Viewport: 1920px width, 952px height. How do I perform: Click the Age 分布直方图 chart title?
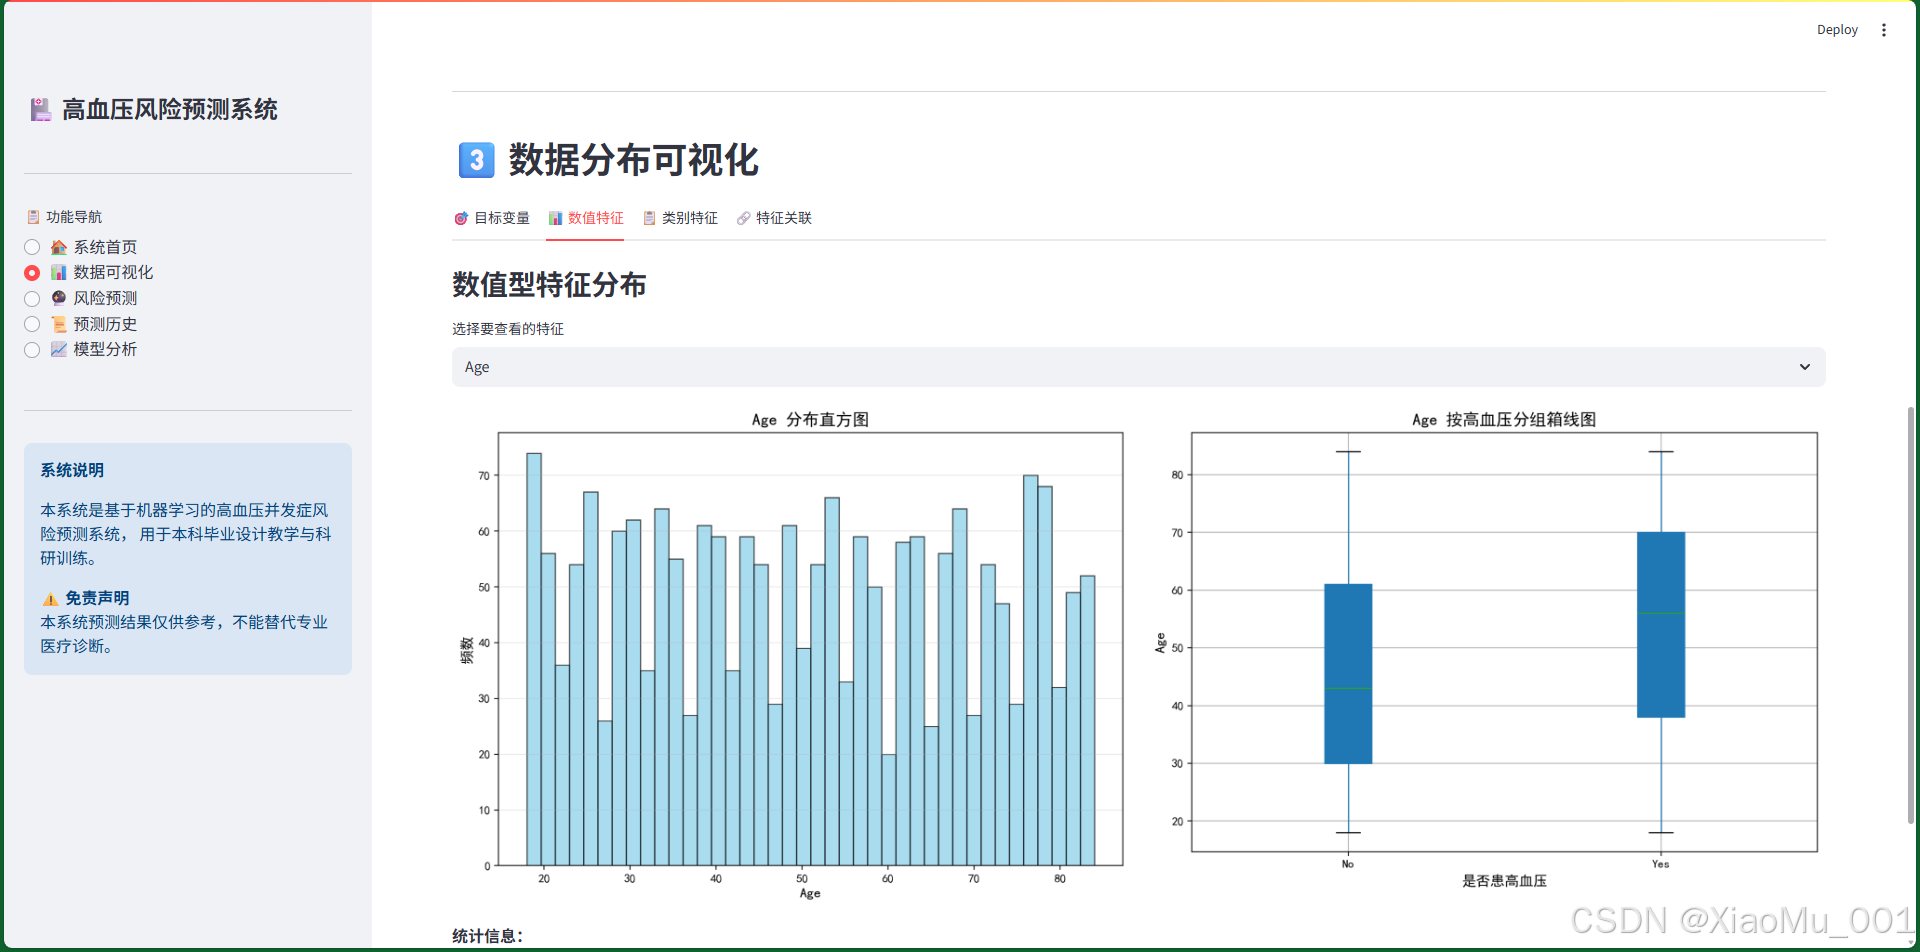[x=810, y=420]
